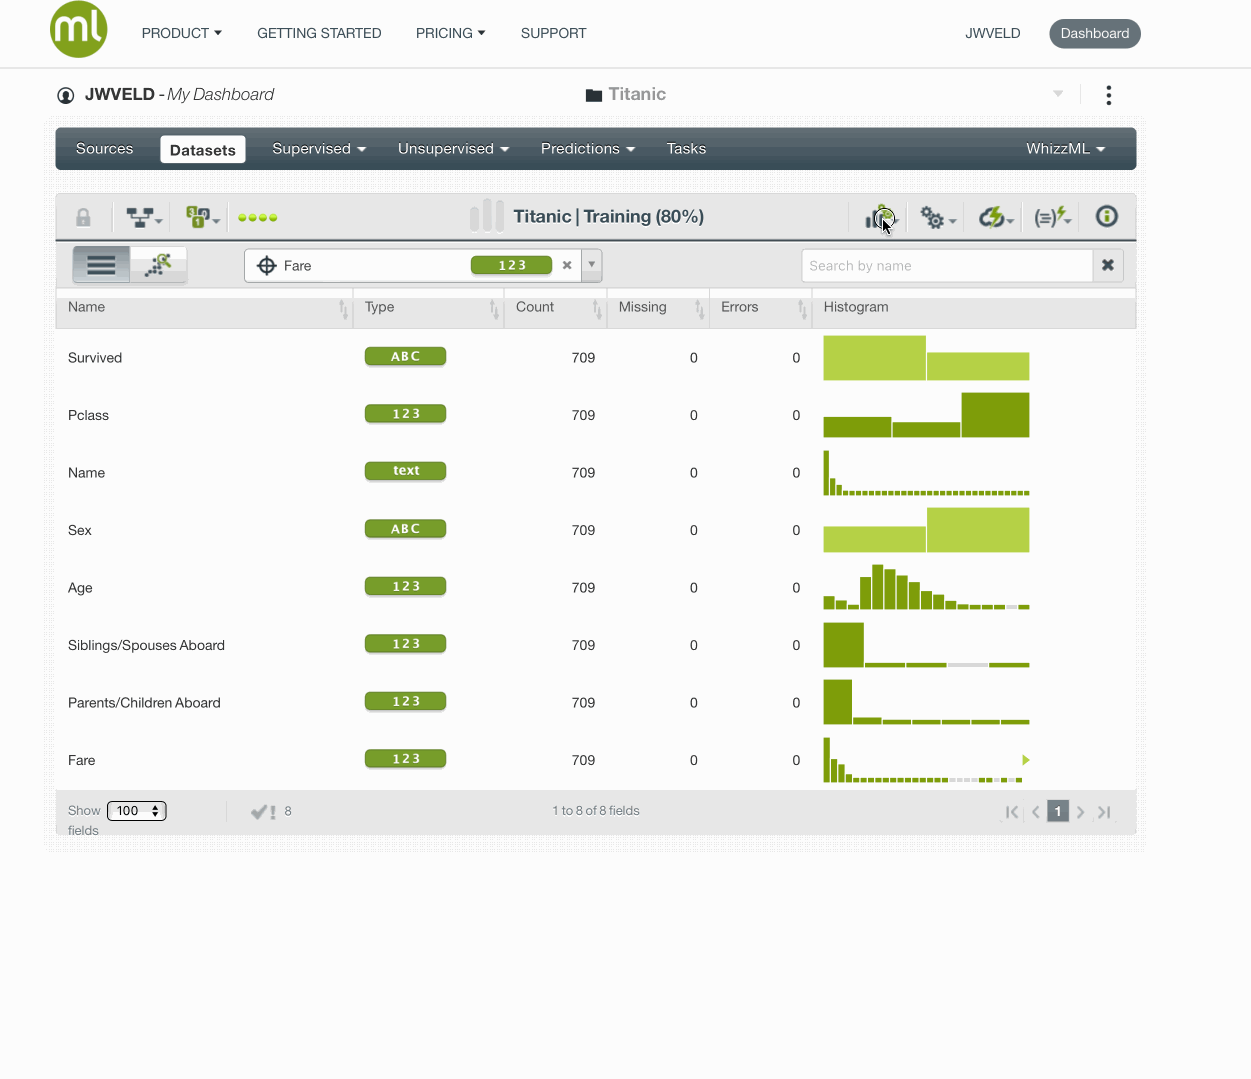Go to GETTING STARTED page

[319, 33]
